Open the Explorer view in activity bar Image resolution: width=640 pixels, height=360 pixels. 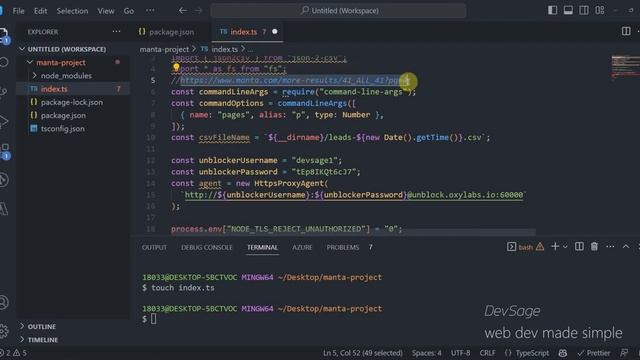pyautogui.click(x=3, y=35)
